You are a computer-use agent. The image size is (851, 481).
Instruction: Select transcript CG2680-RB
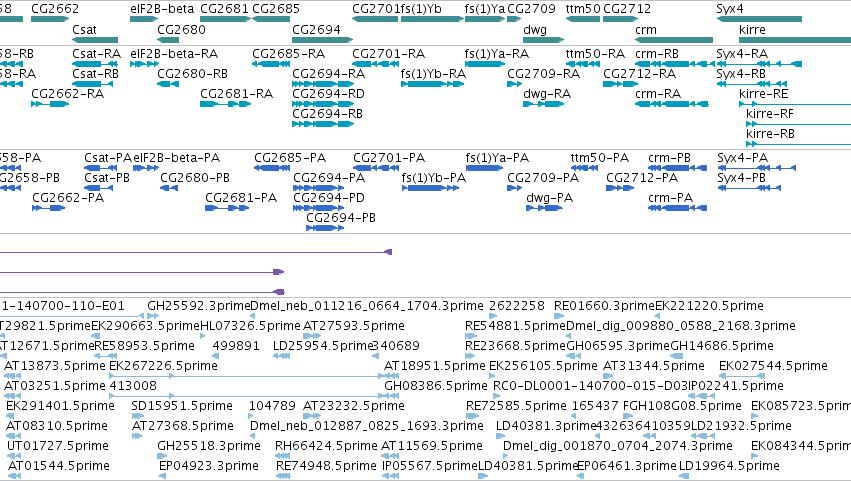coord(168,84)
